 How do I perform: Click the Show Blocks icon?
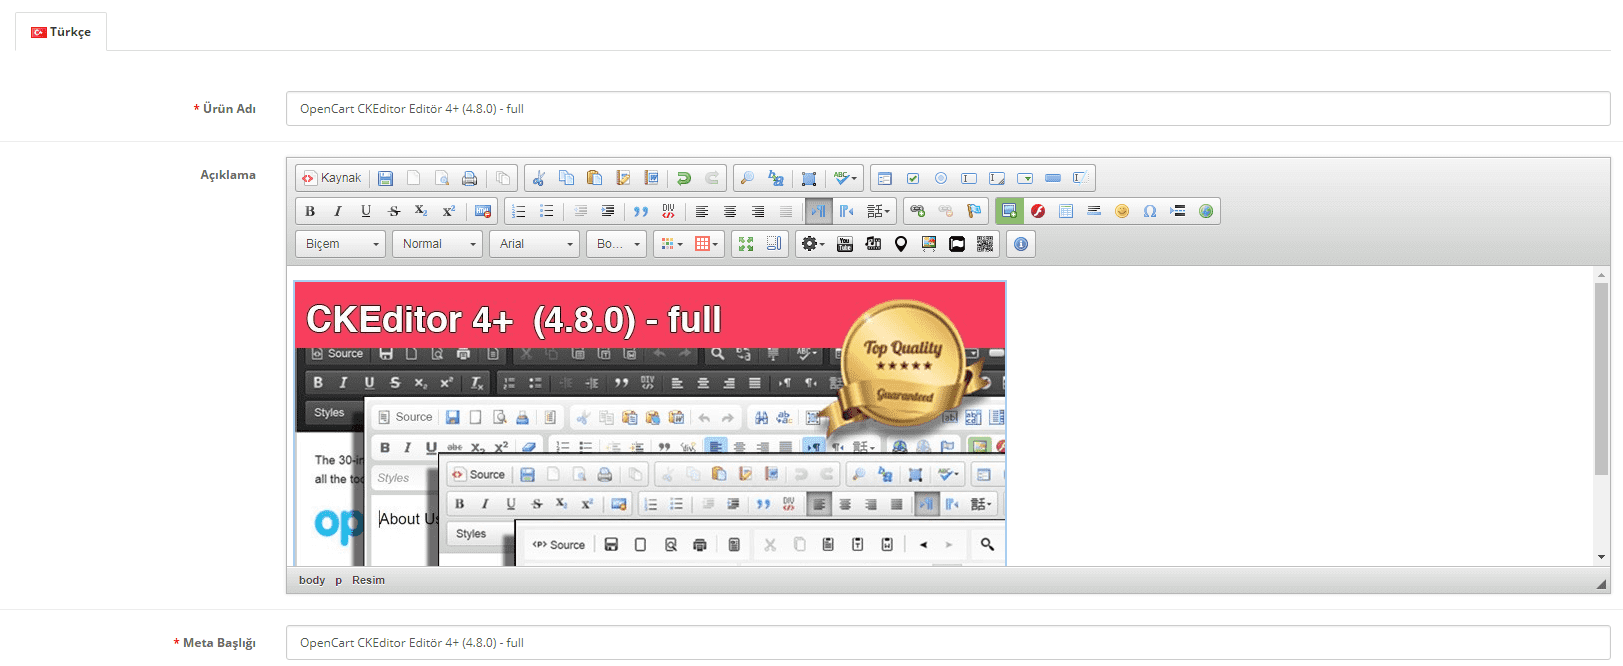coord(774,244)
